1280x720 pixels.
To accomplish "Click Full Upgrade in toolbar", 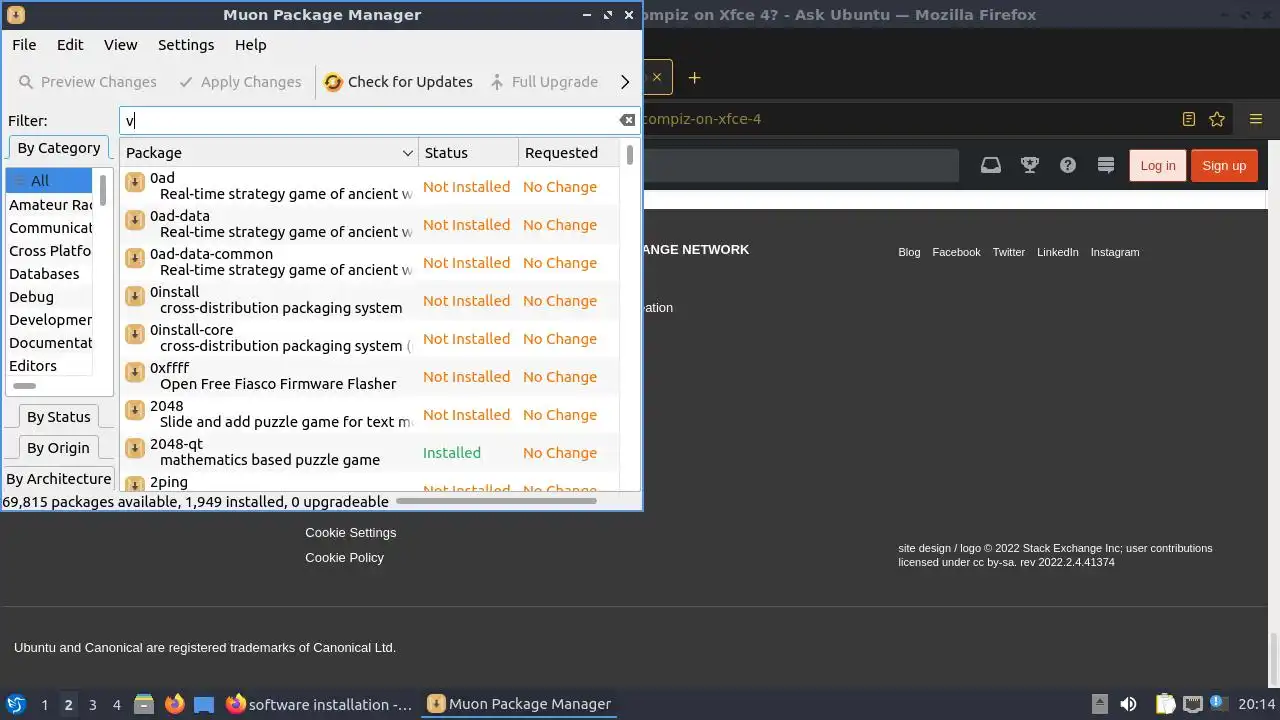I will [x=544, y=82].
